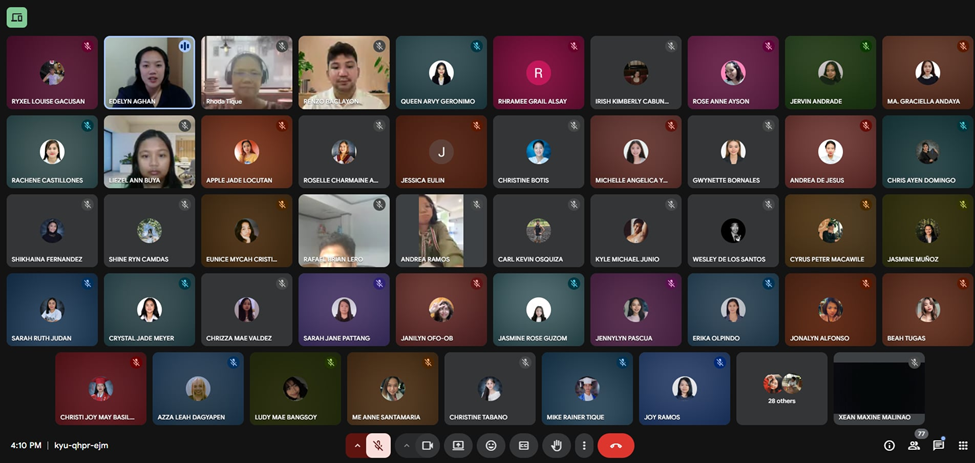
Task: Open the activities grid icon
Action: pyautogui.click(x=962, y=445)
